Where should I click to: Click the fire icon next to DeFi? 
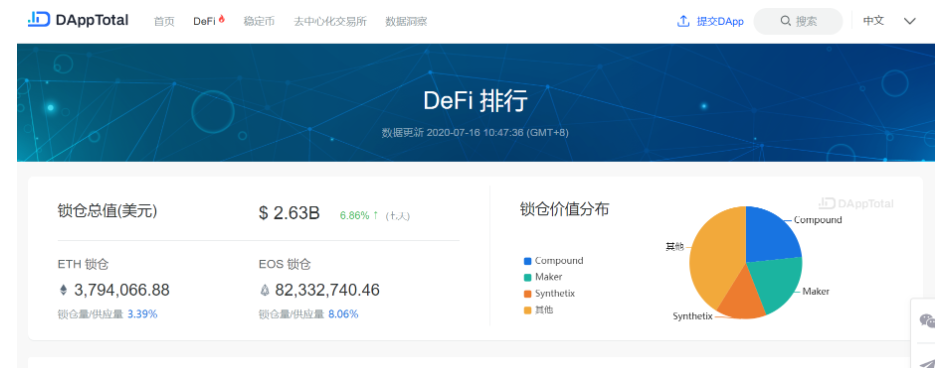221,19
